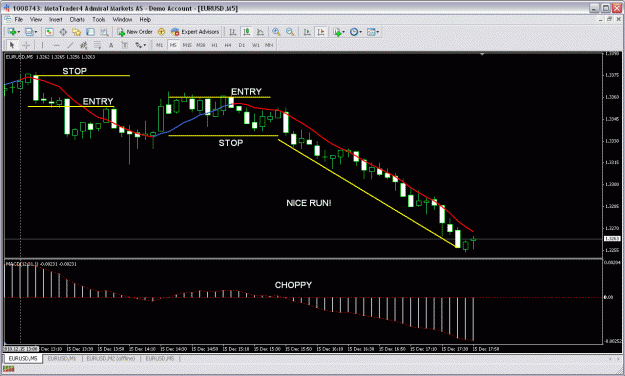This screenshot has height=376, width=625.
Task: Switch chart to candlesticks type
Action: (246, 32)
